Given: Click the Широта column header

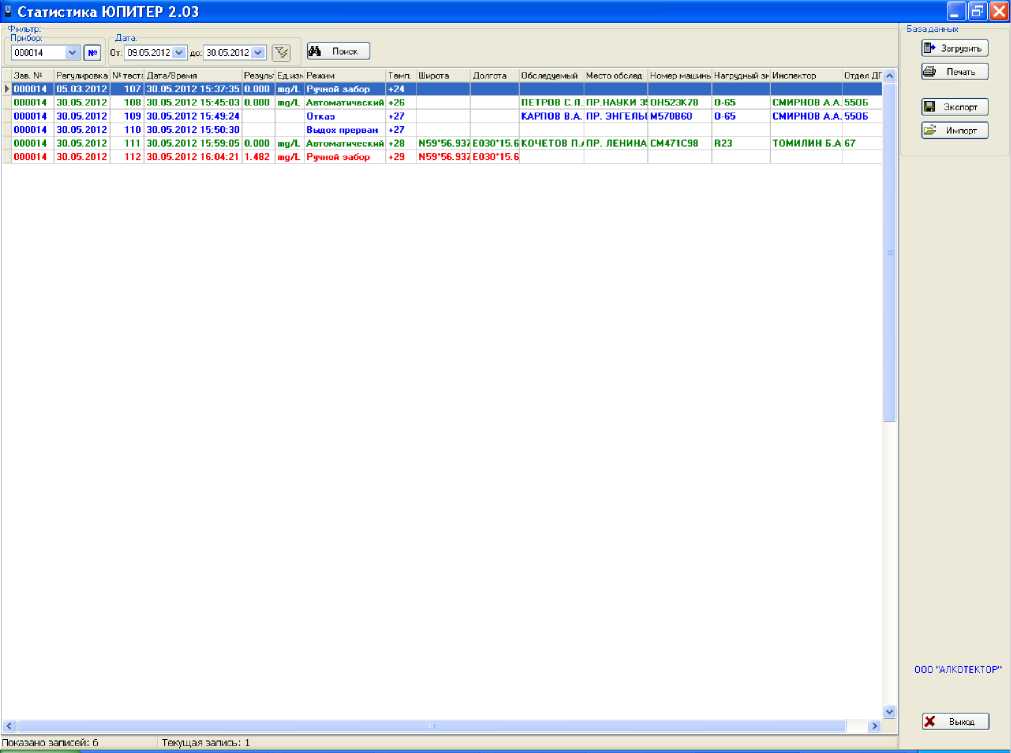Looking at the screenshot, I should pos(443,75).
